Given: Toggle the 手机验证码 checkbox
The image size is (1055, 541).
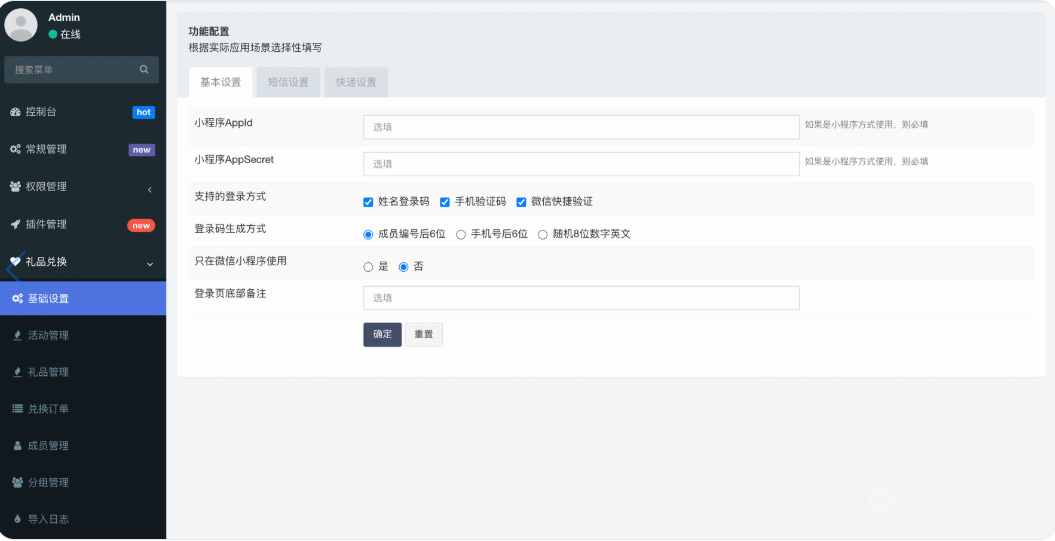Looking at the screenshot, I should (x=445, y=202).
